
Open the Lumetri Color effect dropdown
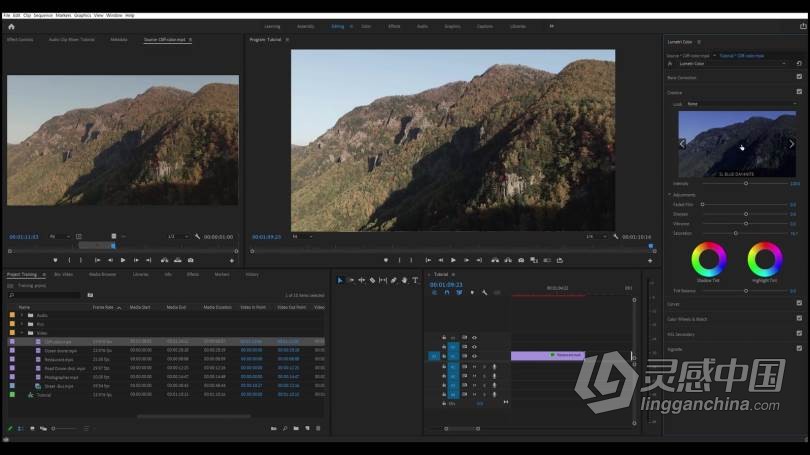point(733,64)
